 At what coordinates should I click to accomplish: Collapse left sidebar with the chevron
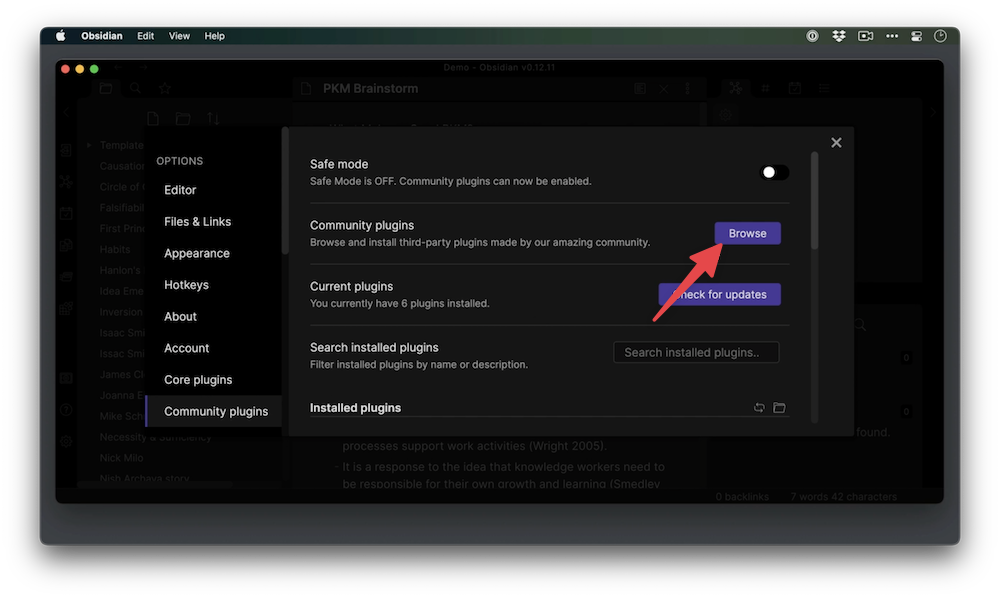point(66,113)
